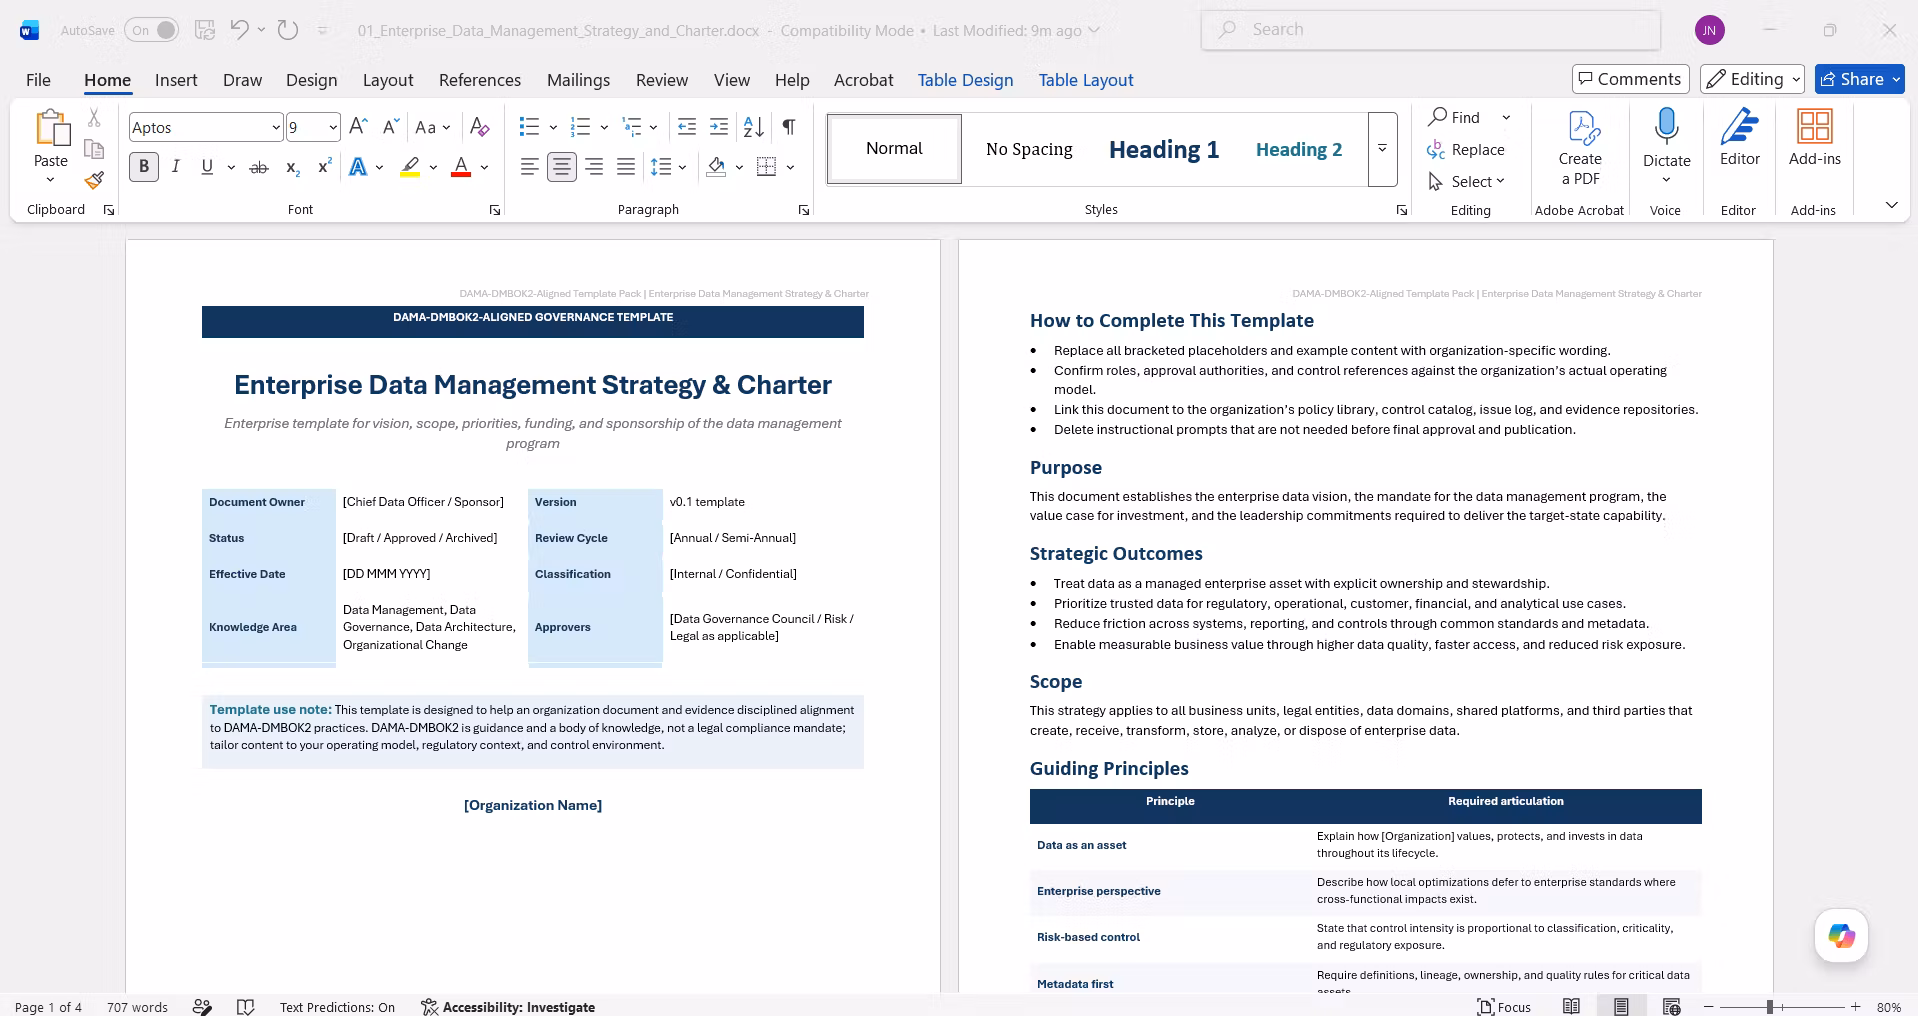Sort the selection alphabetically

pyautogui.click(x=754, y=127)
